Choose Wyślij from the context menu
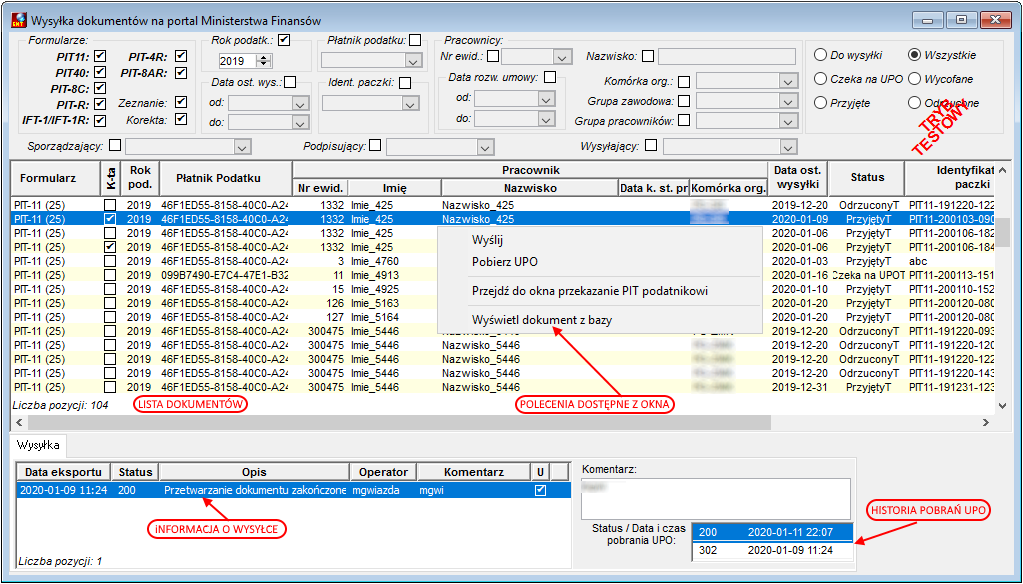 pos(599,240)
